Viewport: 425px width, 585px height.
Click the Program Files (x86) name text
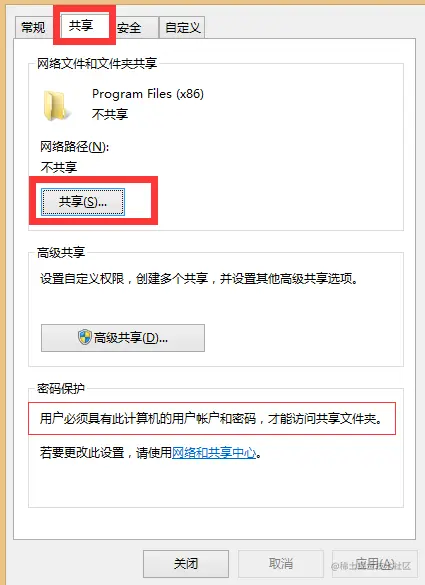coord(148,94)
